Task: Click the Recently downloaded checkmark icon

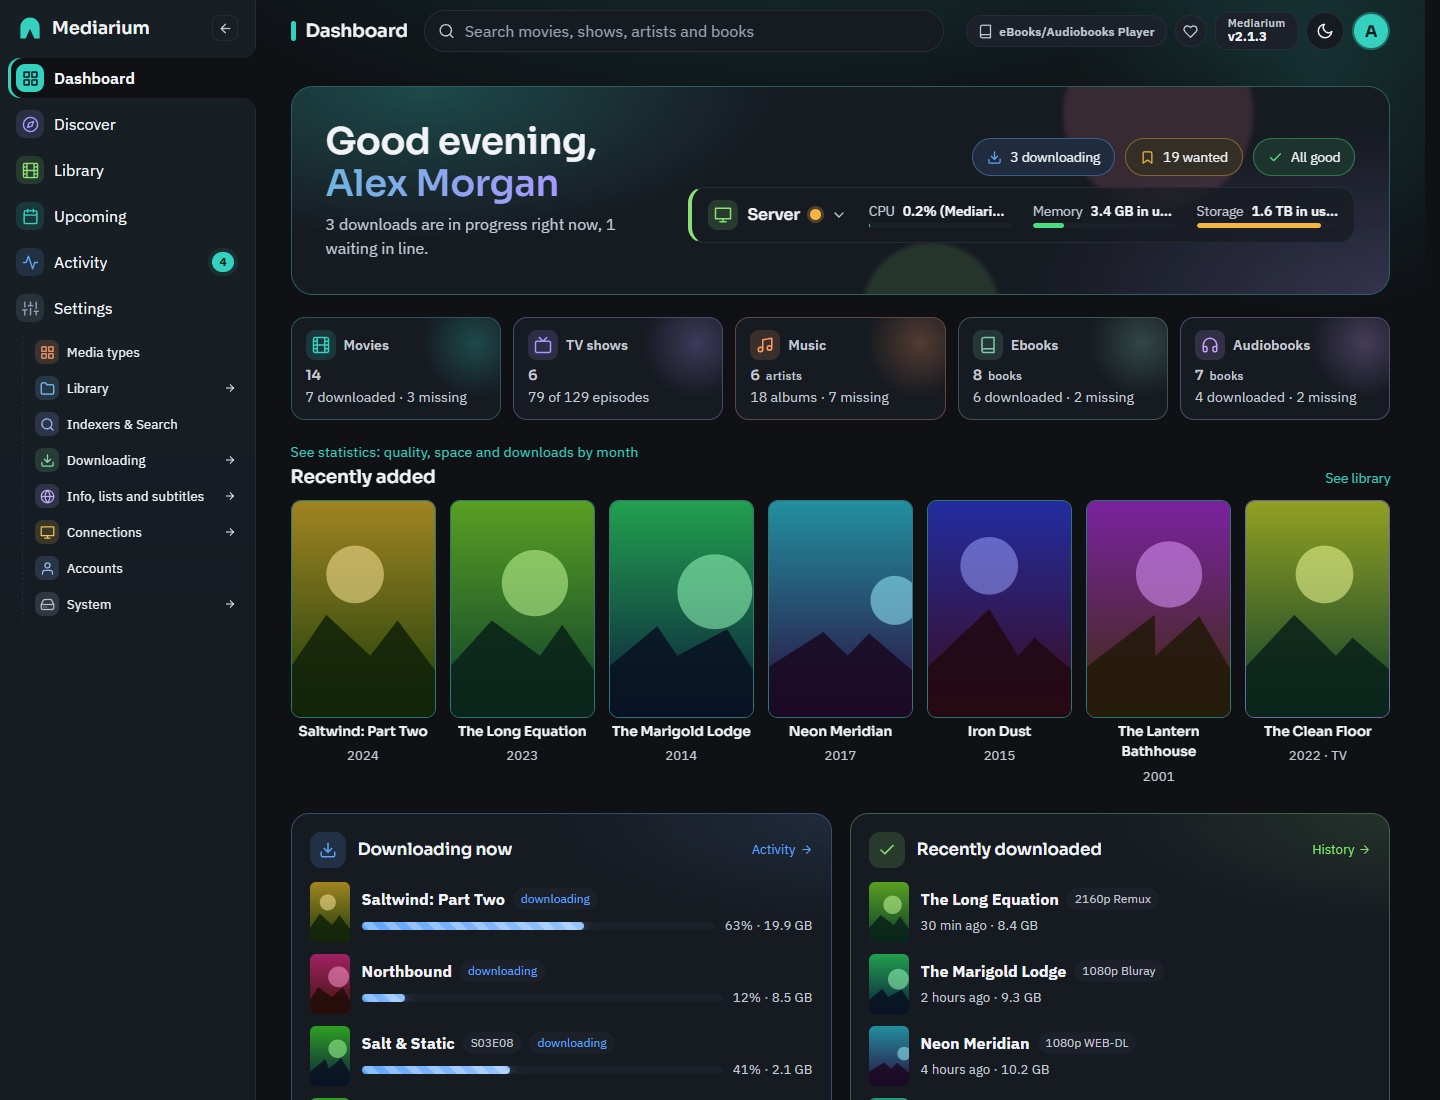Action: tap(887, 850)
